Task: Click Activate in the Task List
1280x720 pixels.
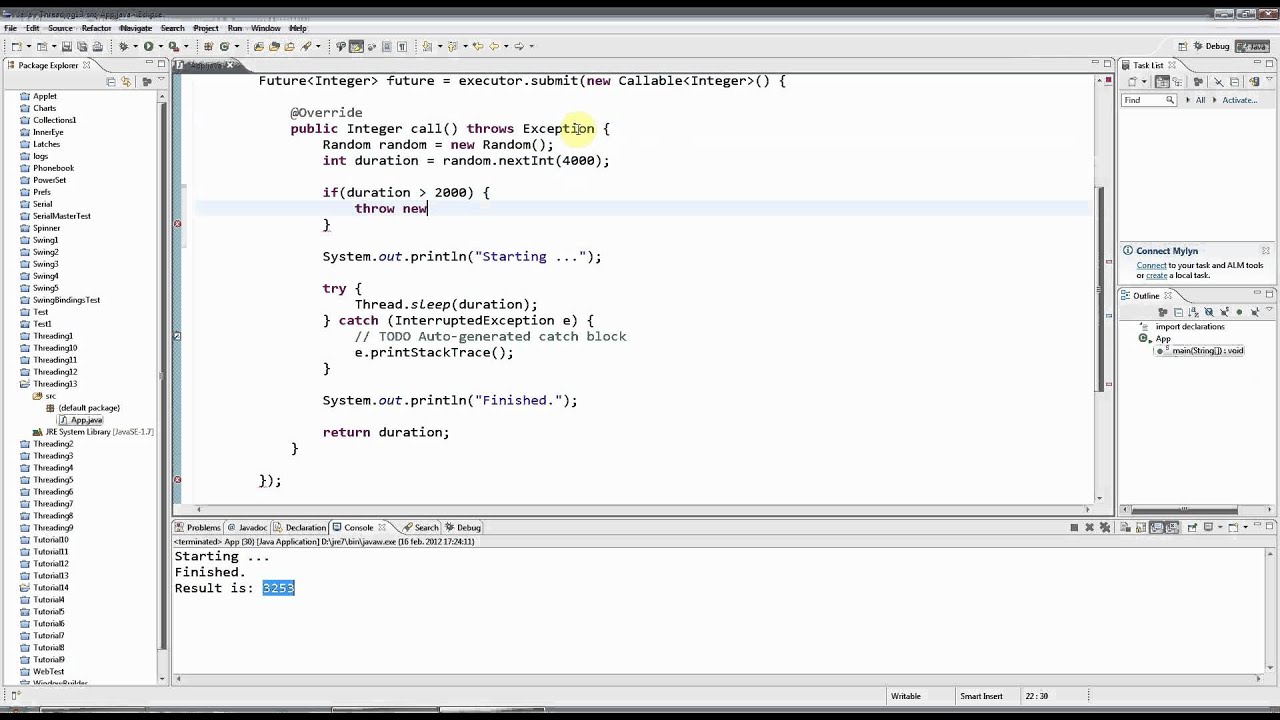Action: 1240,100
